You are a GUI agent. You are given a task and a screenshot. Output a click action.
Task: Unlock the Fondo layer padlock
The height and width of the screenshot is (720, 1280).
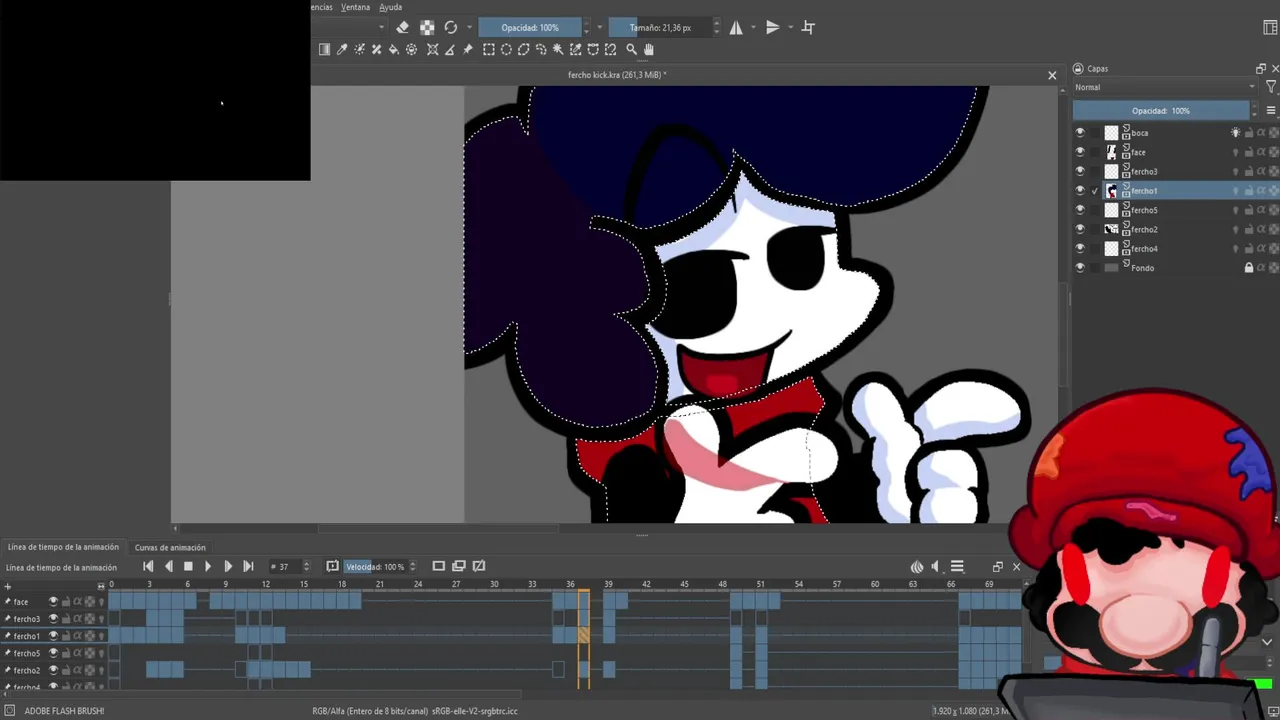pos(1248,268)
